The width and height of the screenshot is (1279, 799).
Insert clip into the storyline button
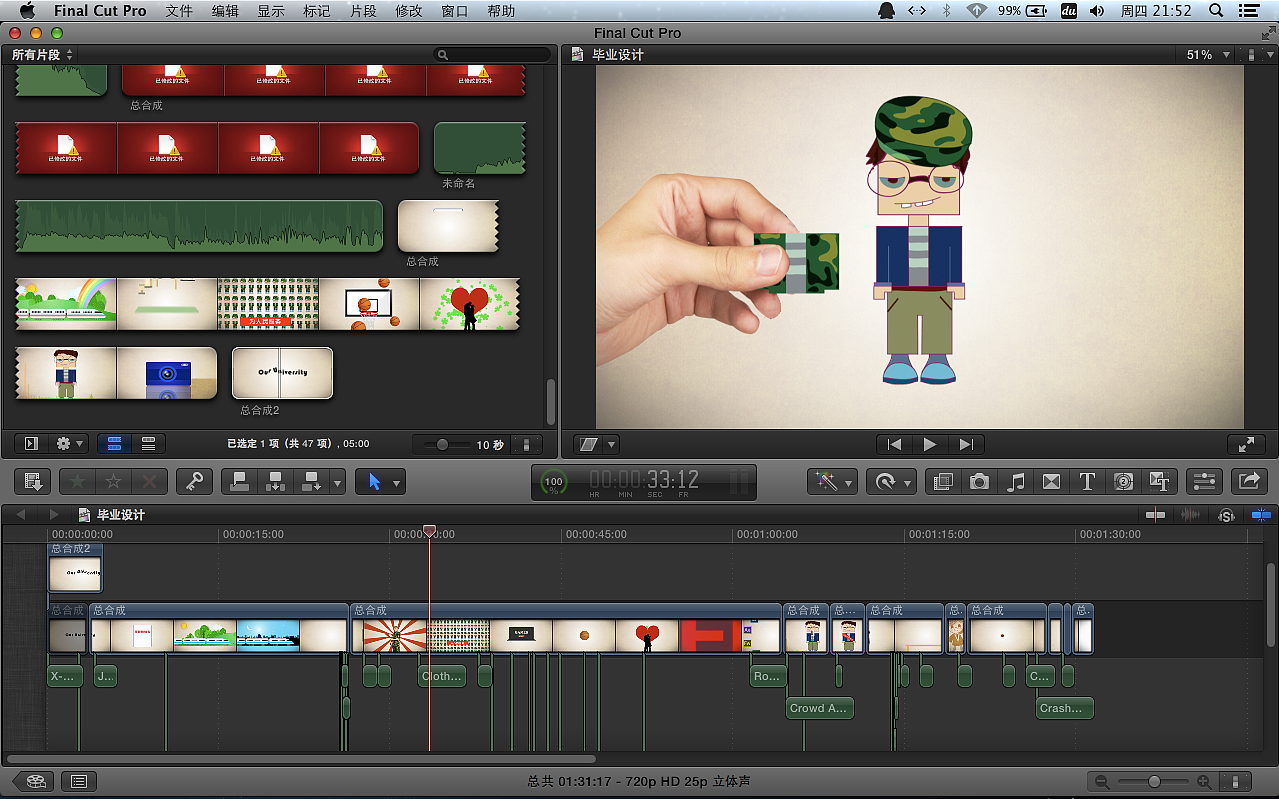(x=275, y=481)
